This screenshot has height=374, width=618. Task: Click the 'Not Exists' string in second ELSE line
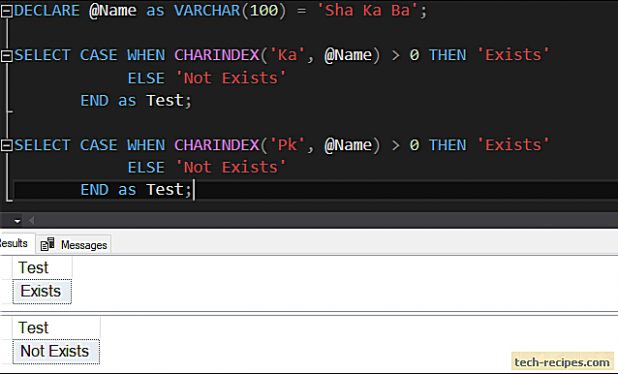(x=231, y=167)
